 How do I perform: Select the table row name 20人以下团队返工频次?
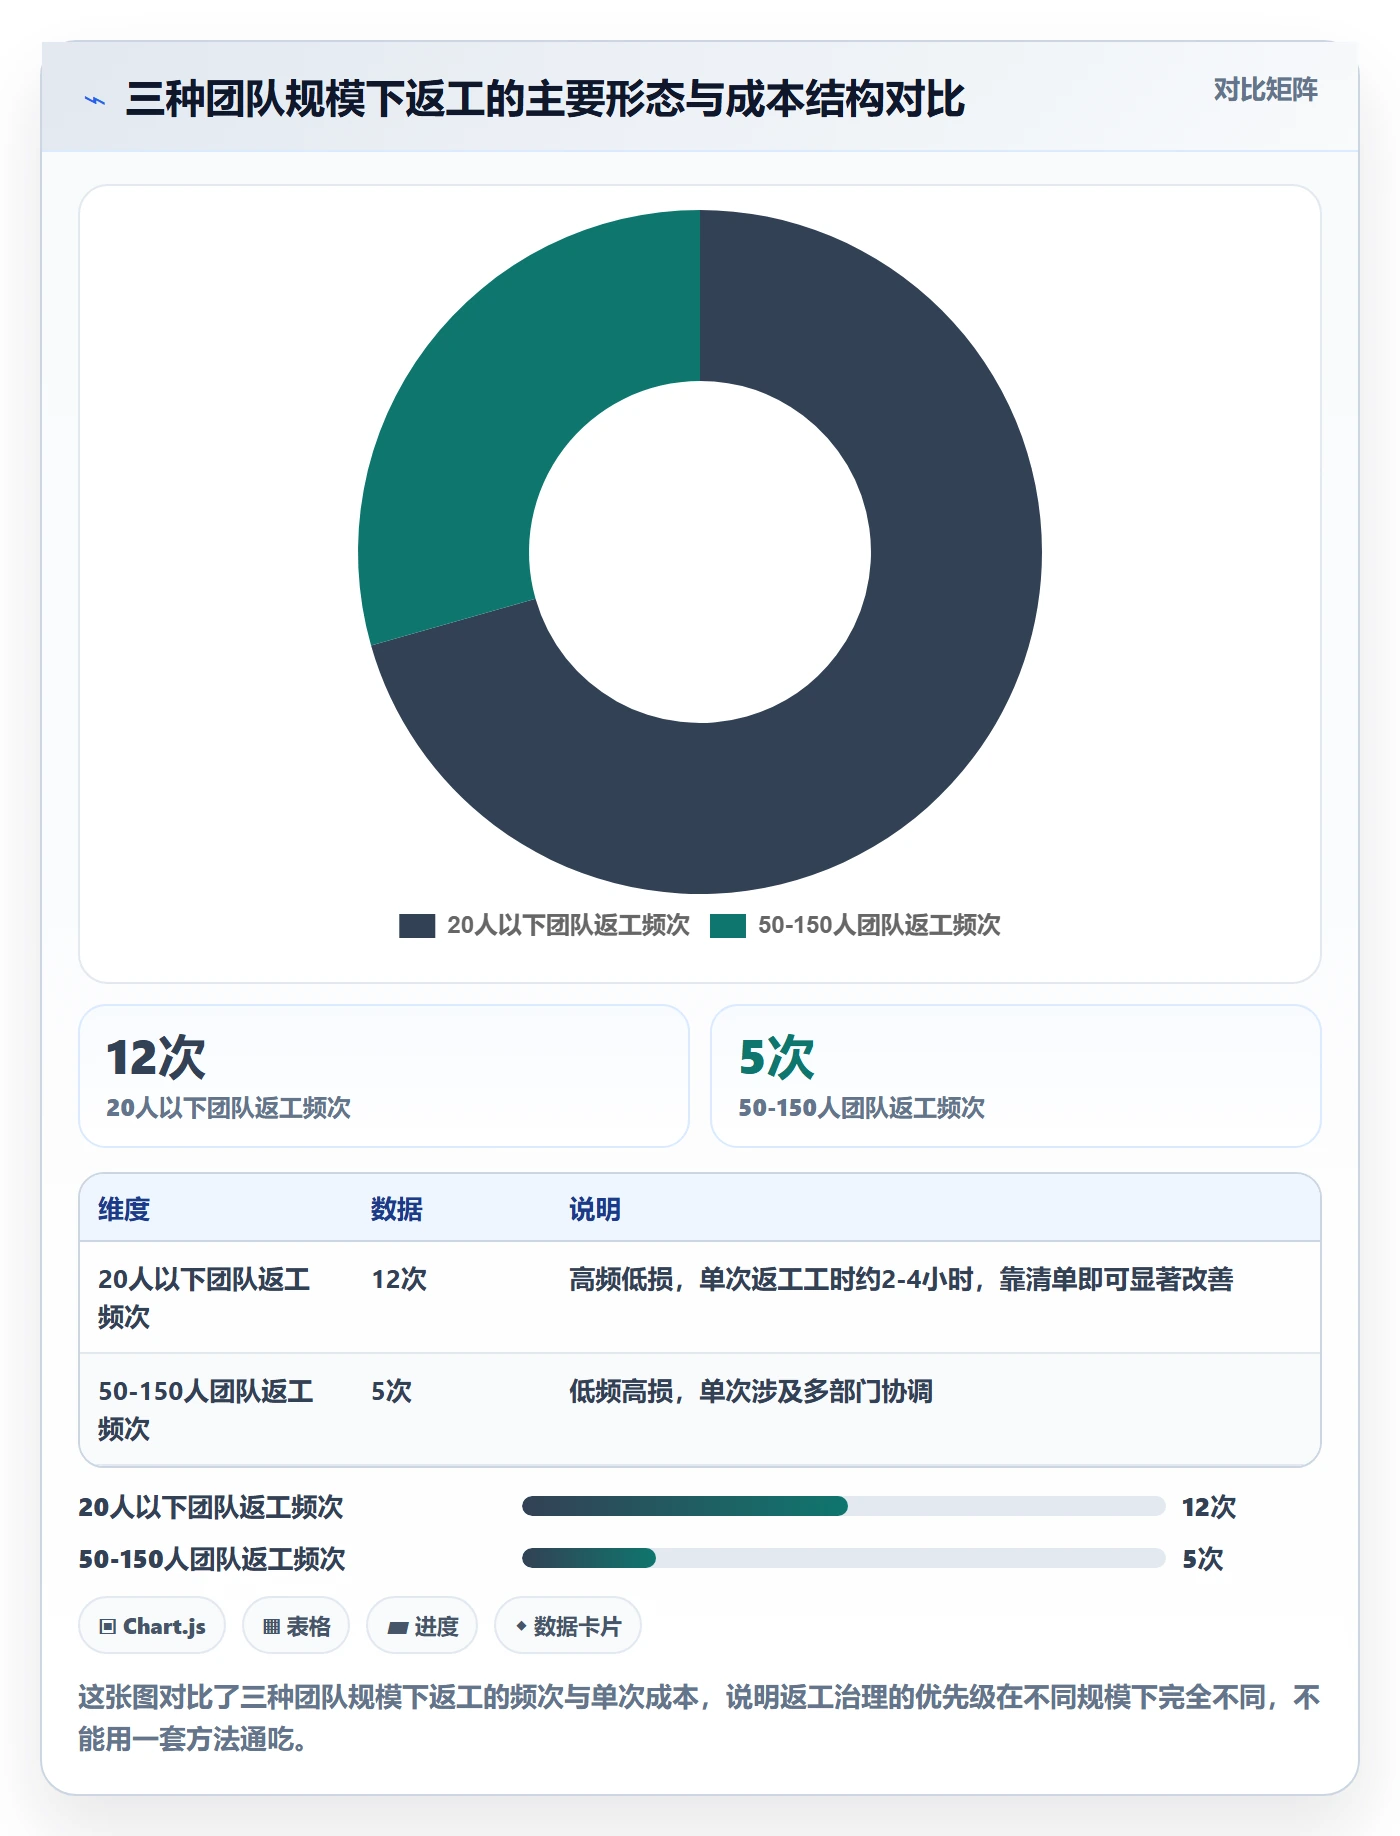click(x=204, y=1298)
